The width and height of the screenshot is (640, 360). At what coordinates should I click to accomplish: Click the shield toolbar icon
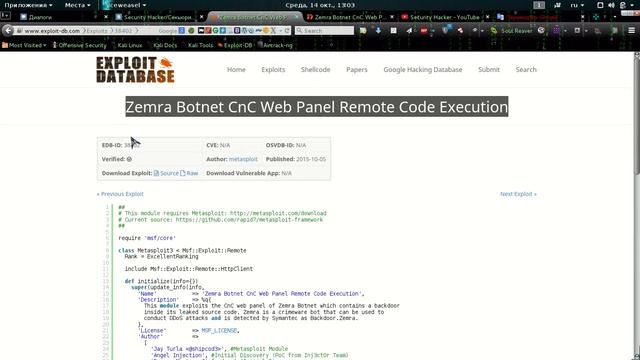point(445,31)
